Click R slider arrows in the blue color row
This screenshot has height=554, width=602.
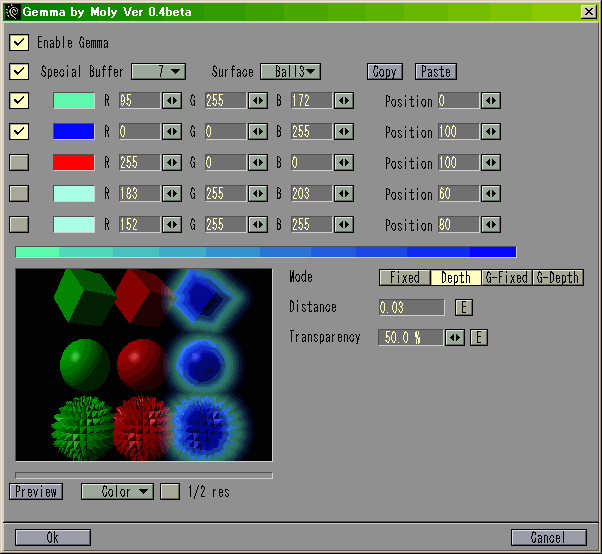(x=172, y=132)
